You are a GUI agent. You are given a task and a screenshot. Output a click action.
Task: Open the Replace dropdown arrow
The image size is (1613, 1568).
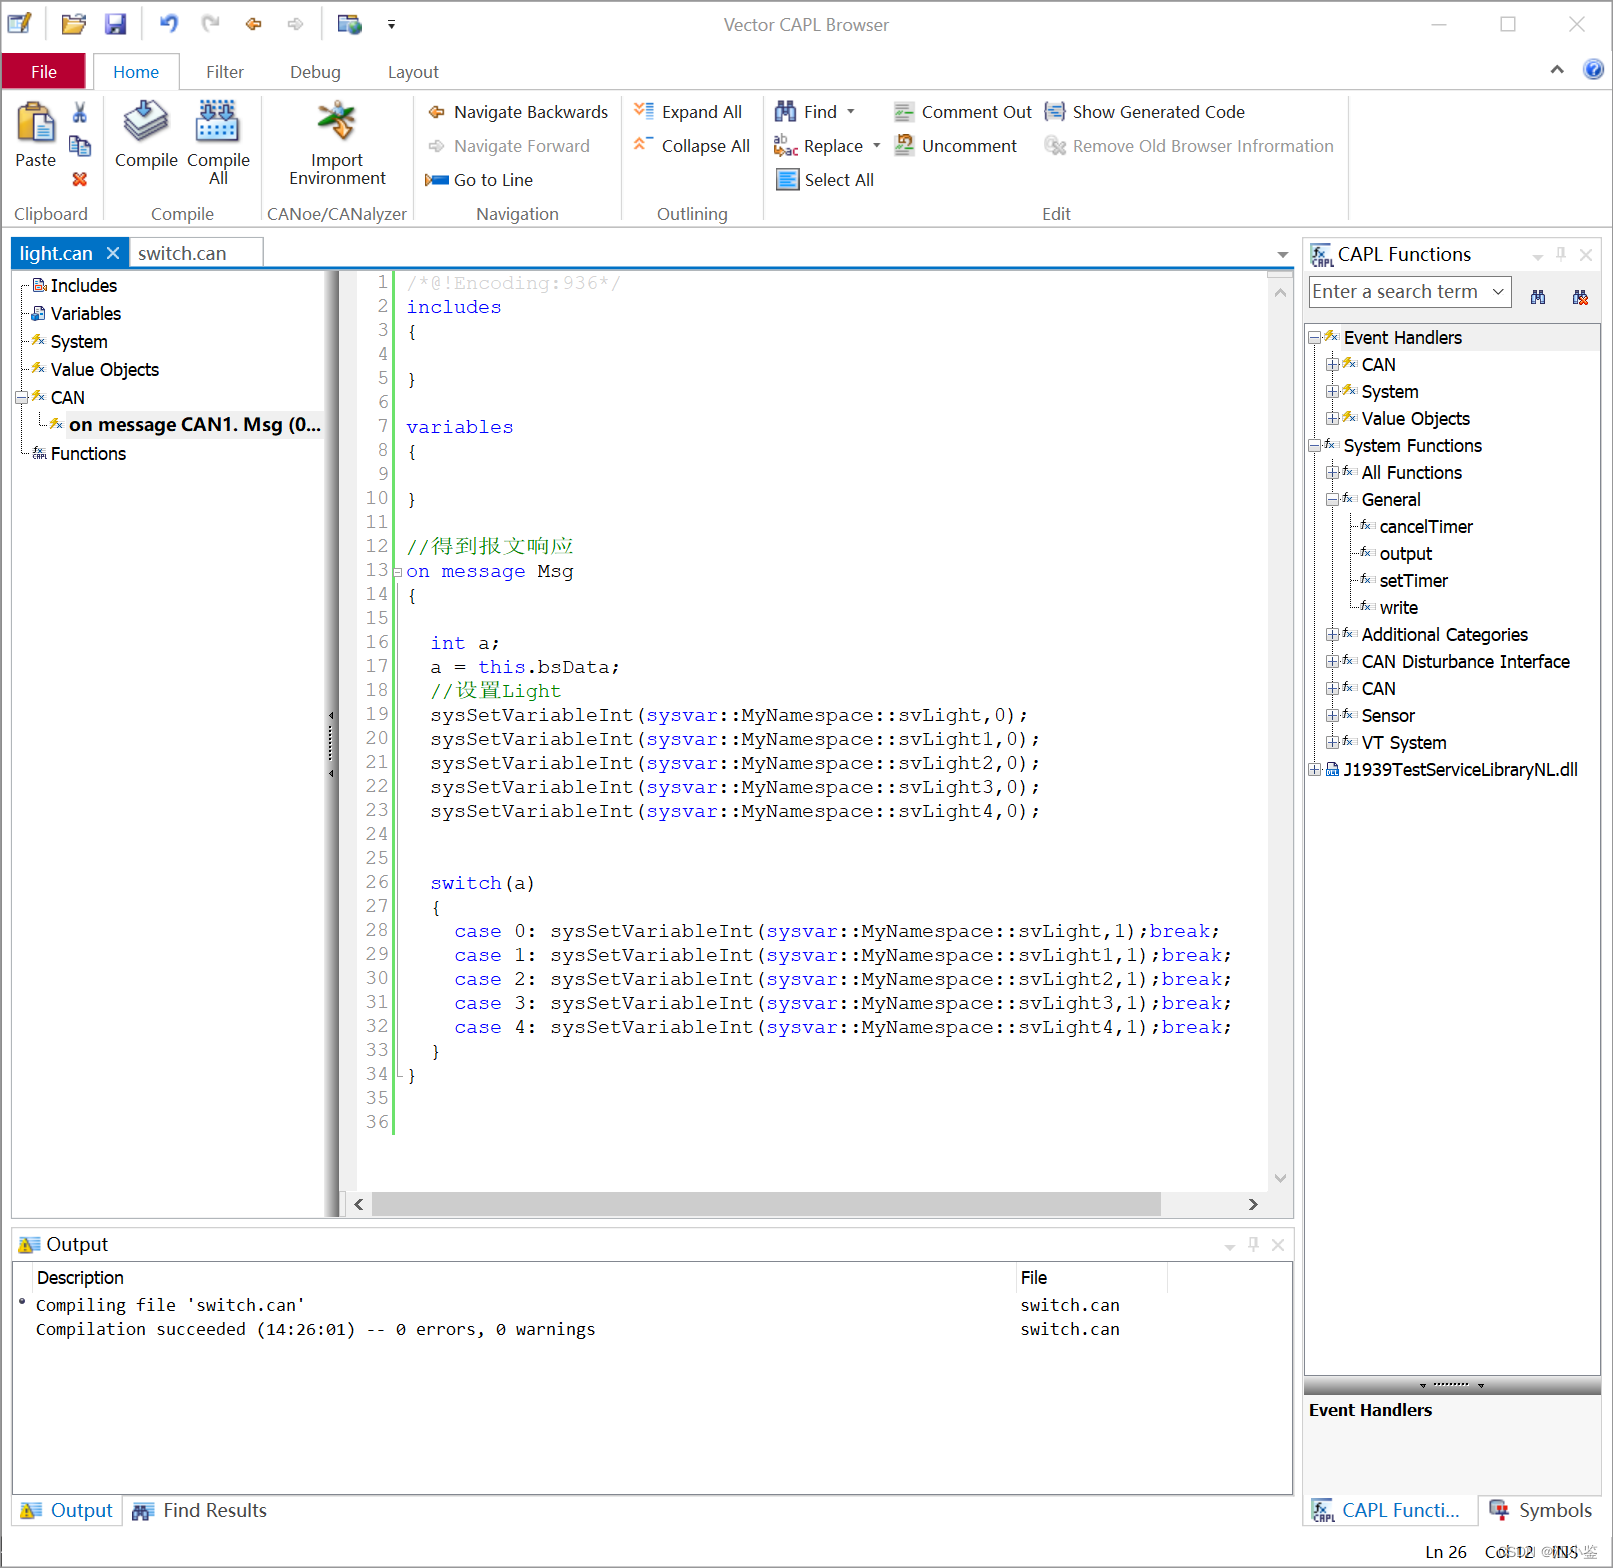(x=877, y=146)
